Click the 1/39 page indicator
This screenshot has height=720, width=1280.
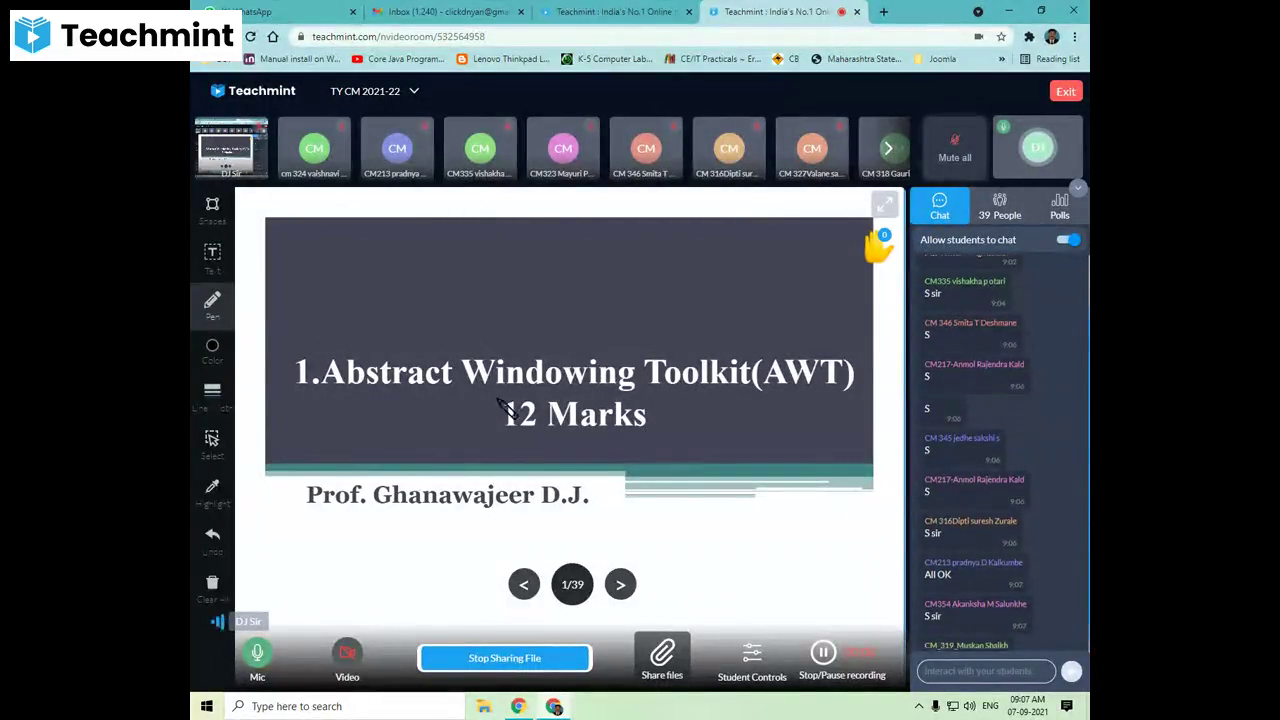pyautogui.click(x=572, y=585)
